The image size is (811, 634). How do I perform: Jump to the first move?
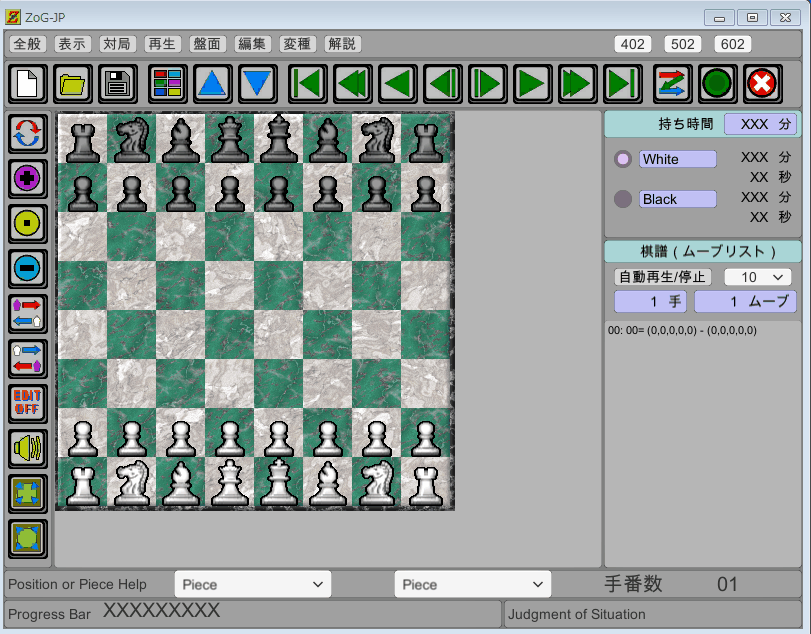pyautogui.click(x=308, y=83)
